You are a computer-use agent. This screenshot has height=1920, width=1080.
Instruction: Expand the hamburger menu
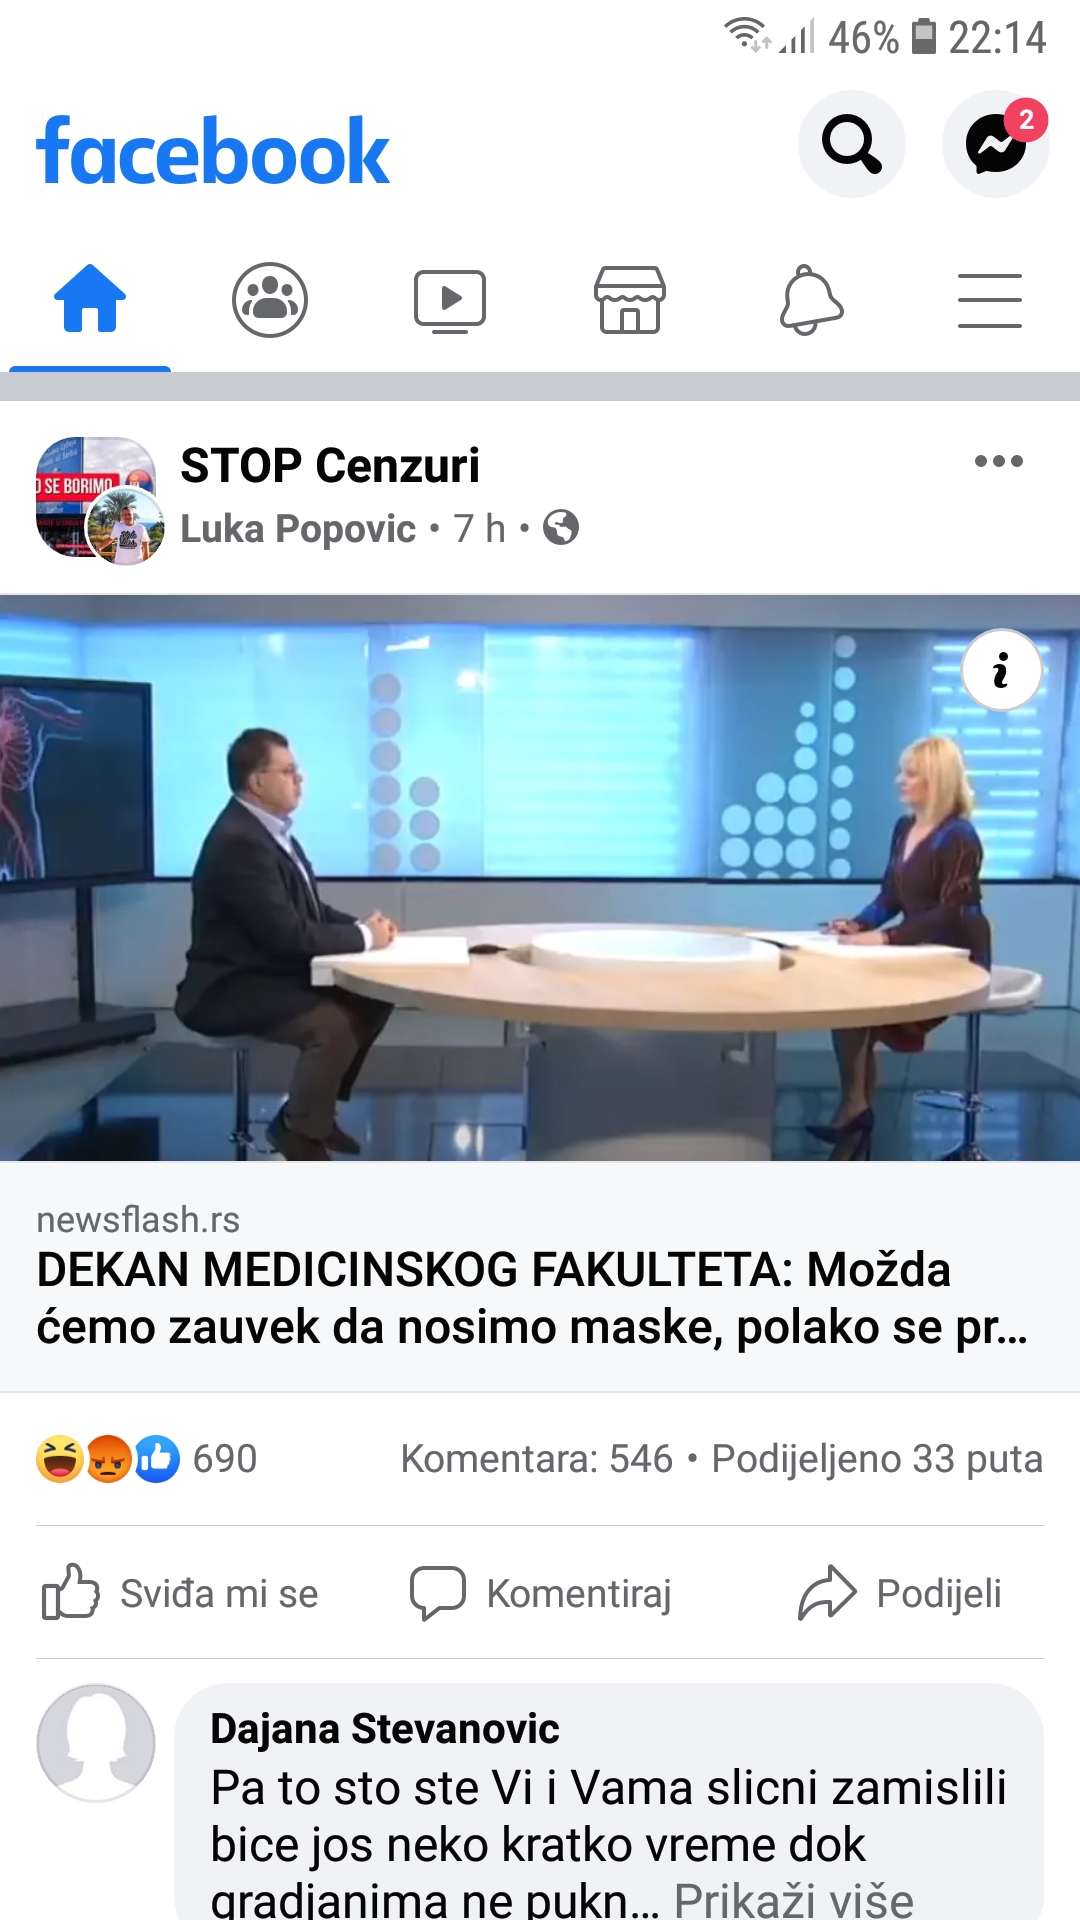[x=990, y=300]
